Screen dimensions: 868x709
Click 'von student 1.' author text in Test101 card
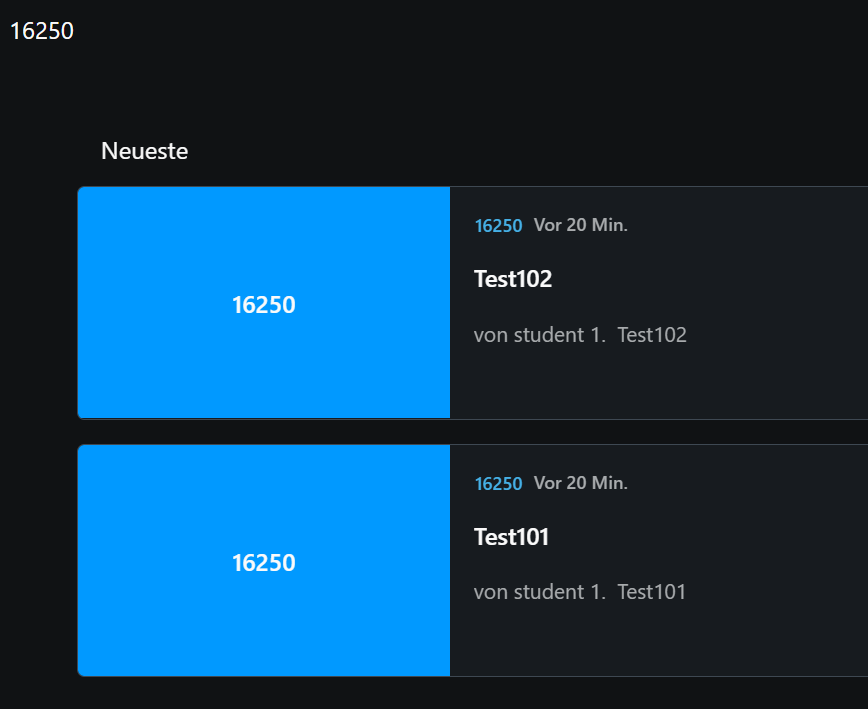pyautogui.click(x=540, y=592)
